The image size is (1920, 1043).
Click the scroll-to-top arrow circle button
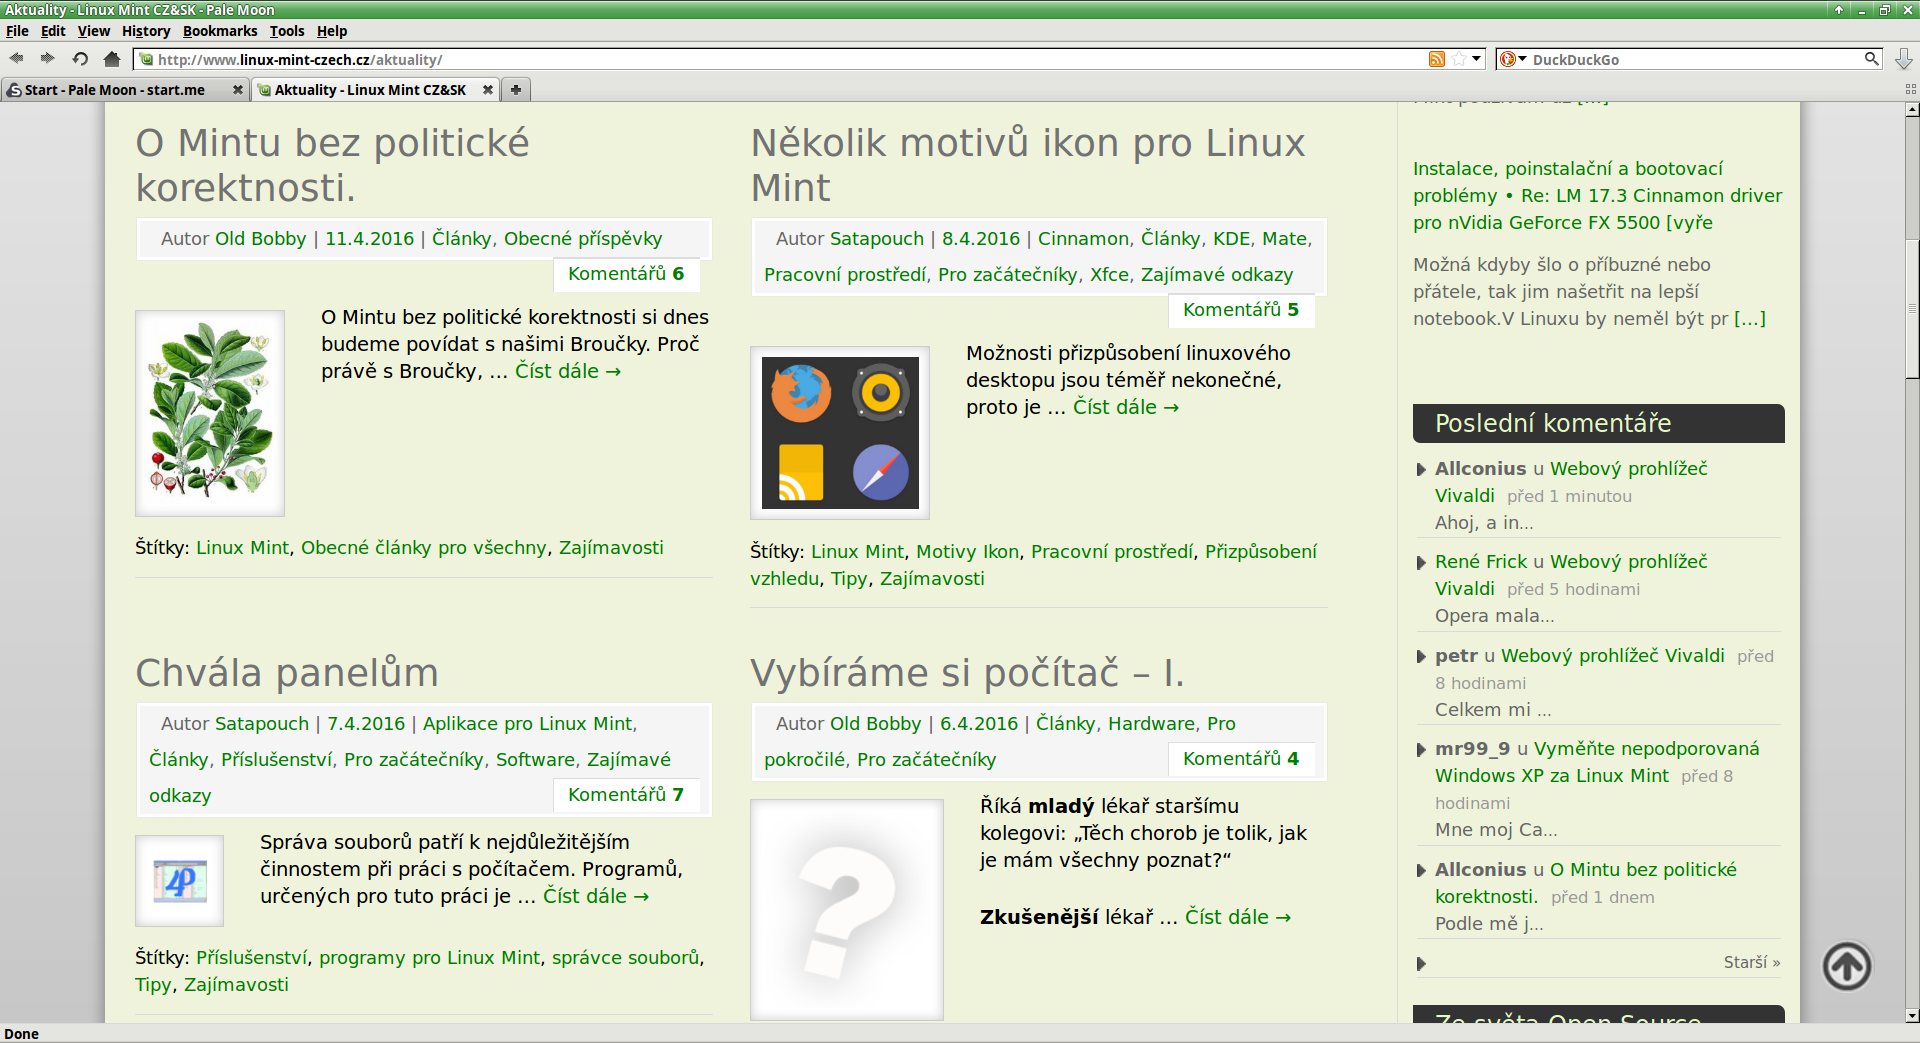point(1847,966)
